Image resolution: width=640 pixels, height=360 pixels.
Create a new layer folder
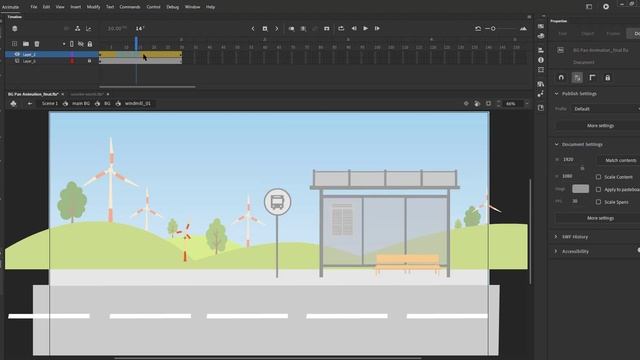click(26, 44)
